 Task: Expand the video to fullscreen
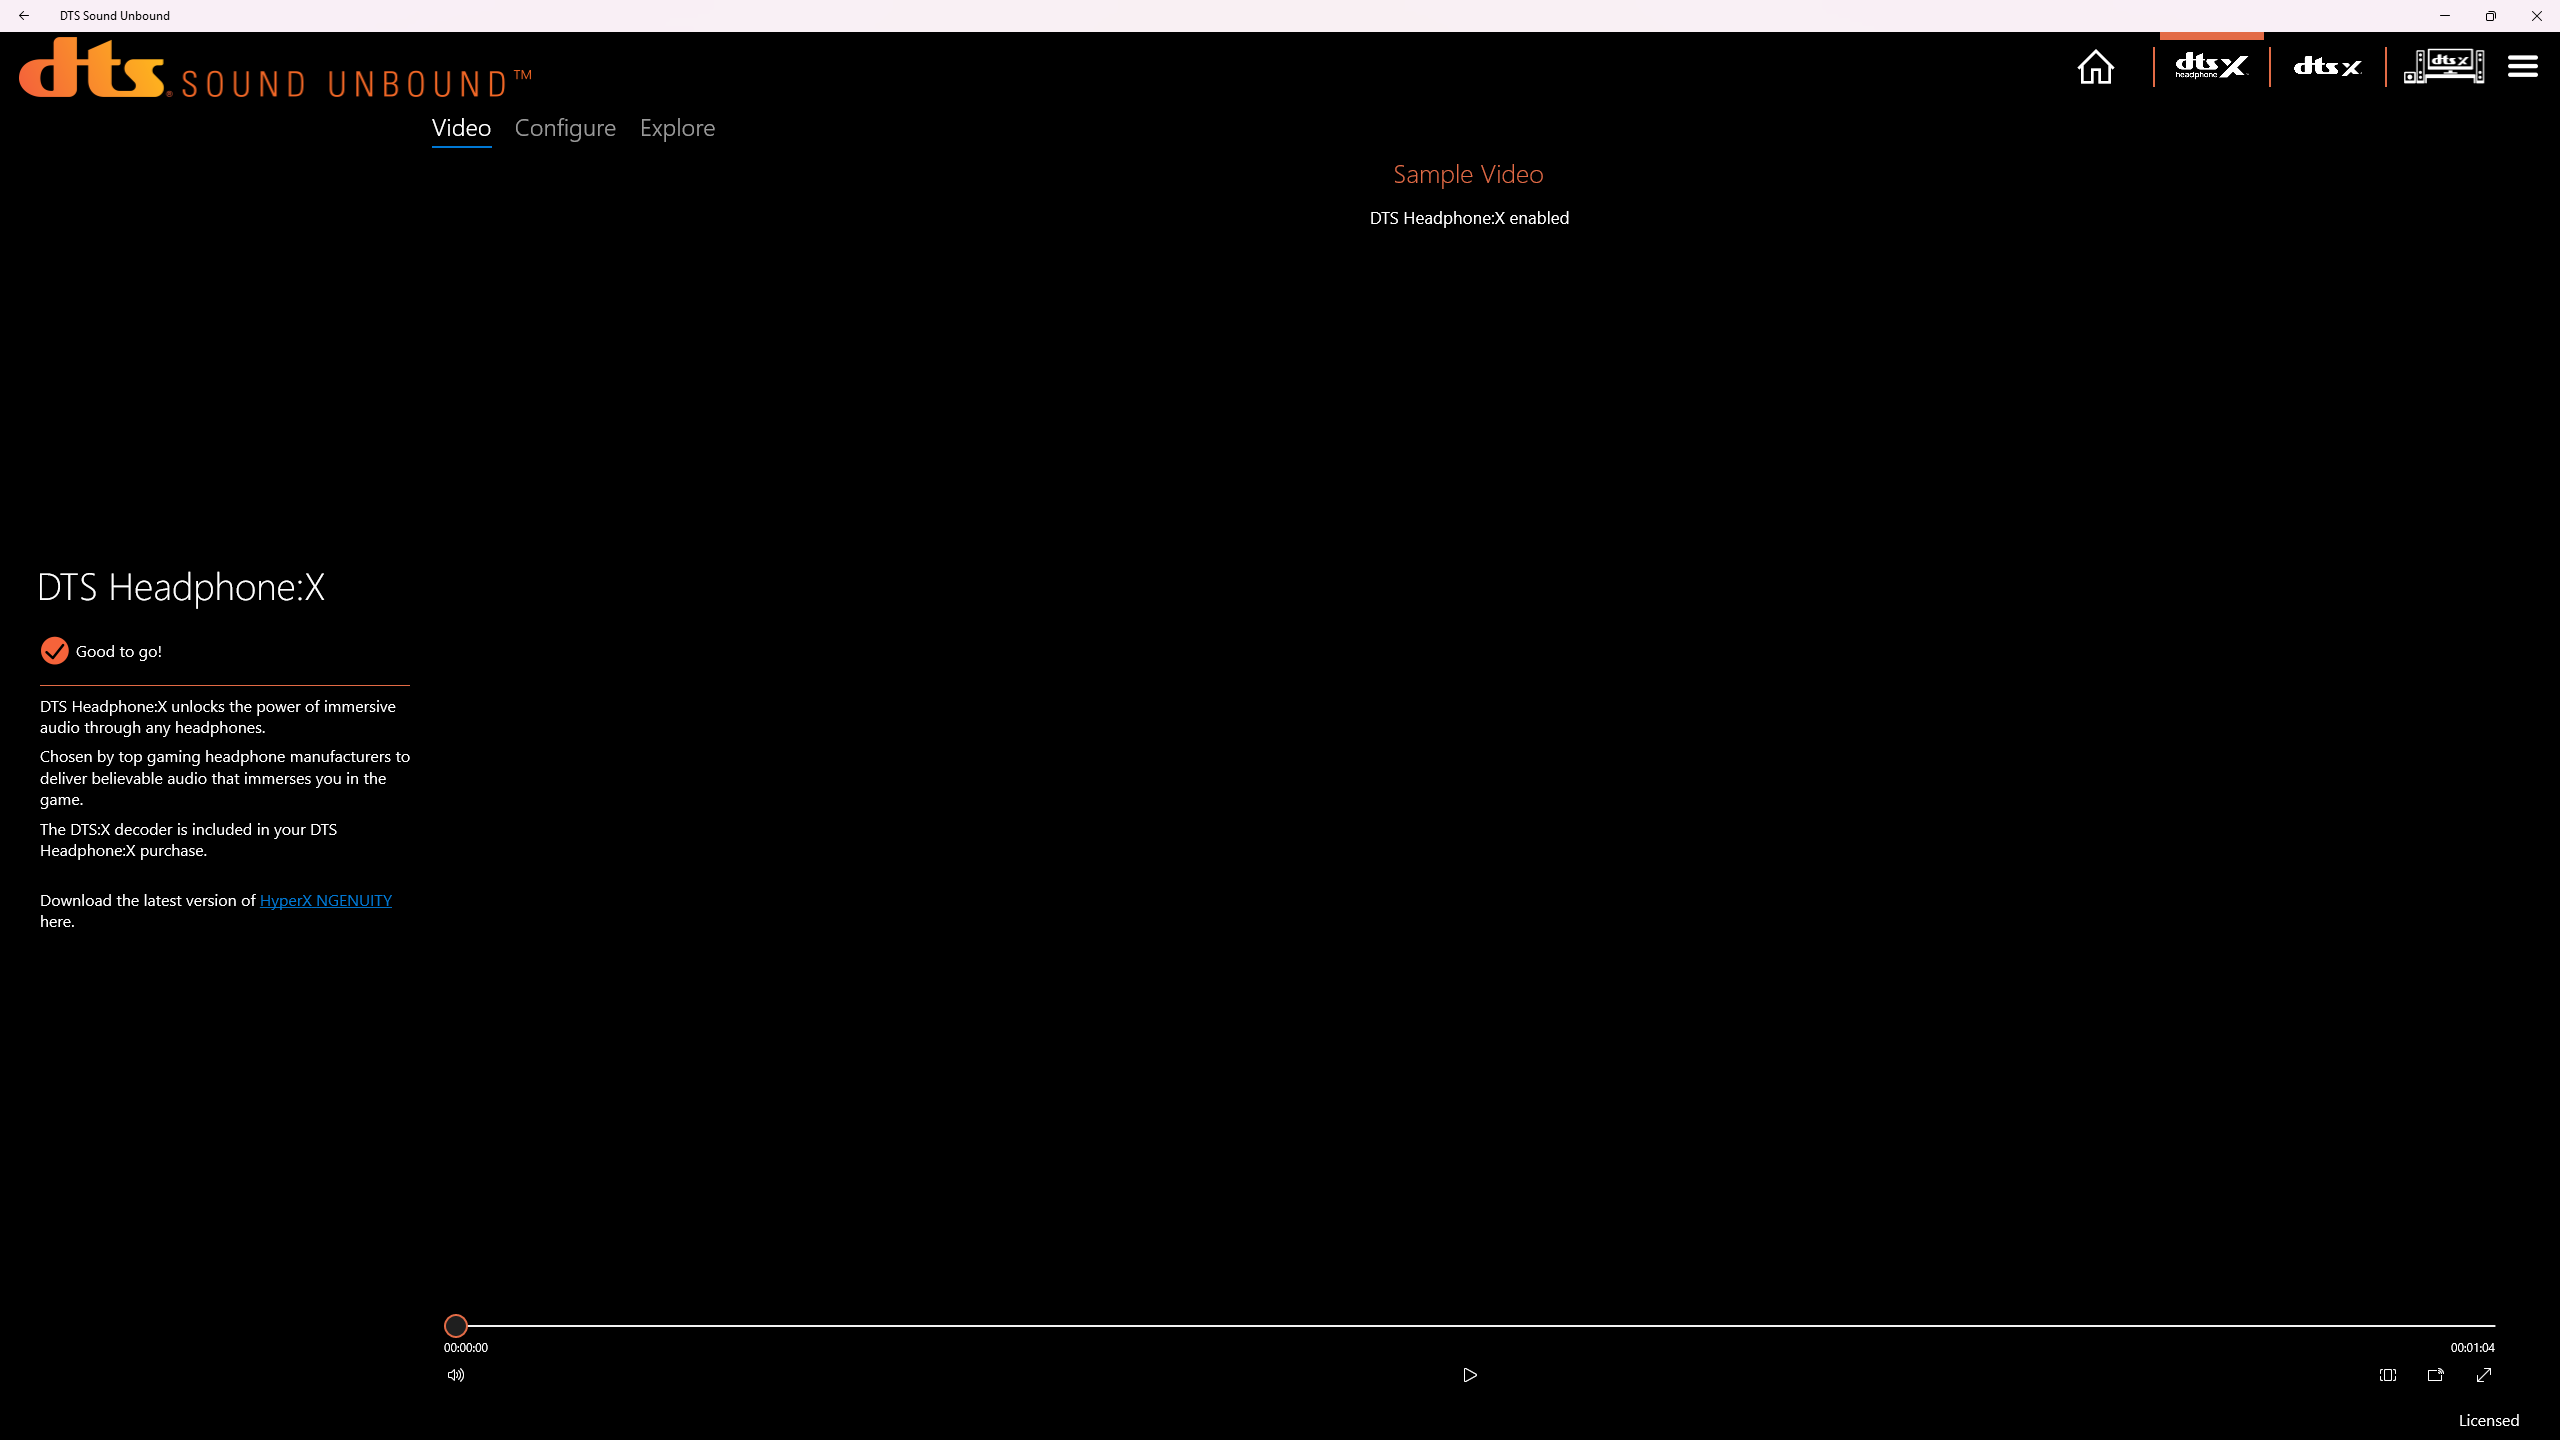(2484, 1375)
